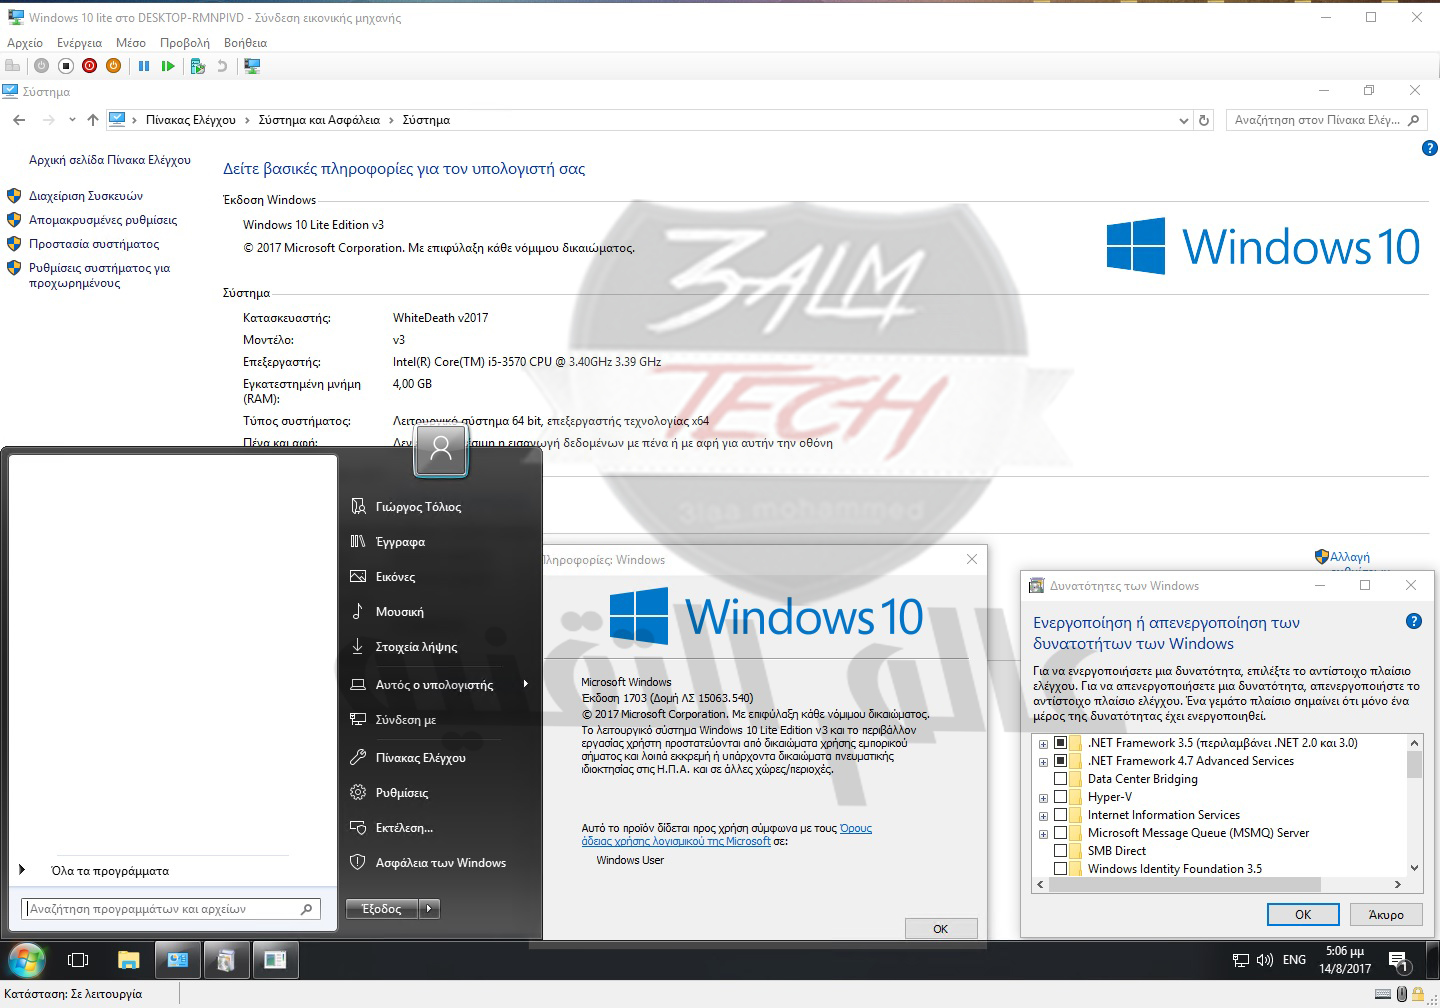This screenshot has width=1440, height=1008.
Task: Click the Control Panel search box
Action: click(1325, 120)
